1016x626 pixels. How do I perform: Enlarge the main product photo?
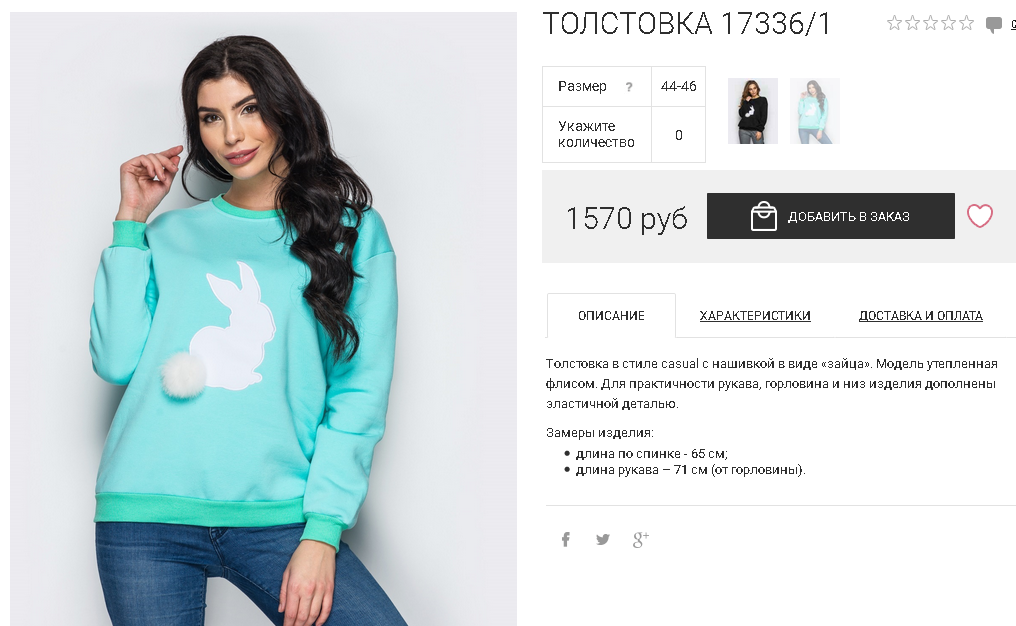(x=263, y=319)
